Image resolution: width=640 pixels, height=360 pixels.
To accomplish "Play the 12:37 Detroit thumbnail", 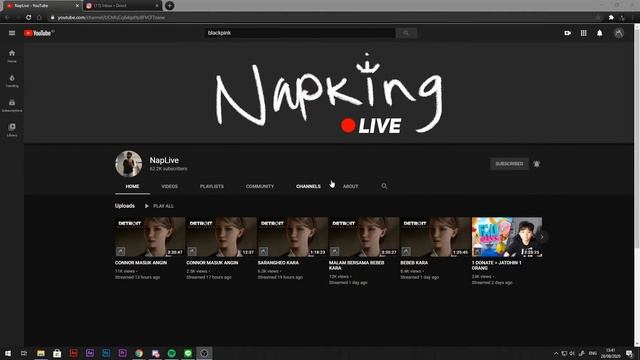I will pyautogui.click(x=221, y=237).
